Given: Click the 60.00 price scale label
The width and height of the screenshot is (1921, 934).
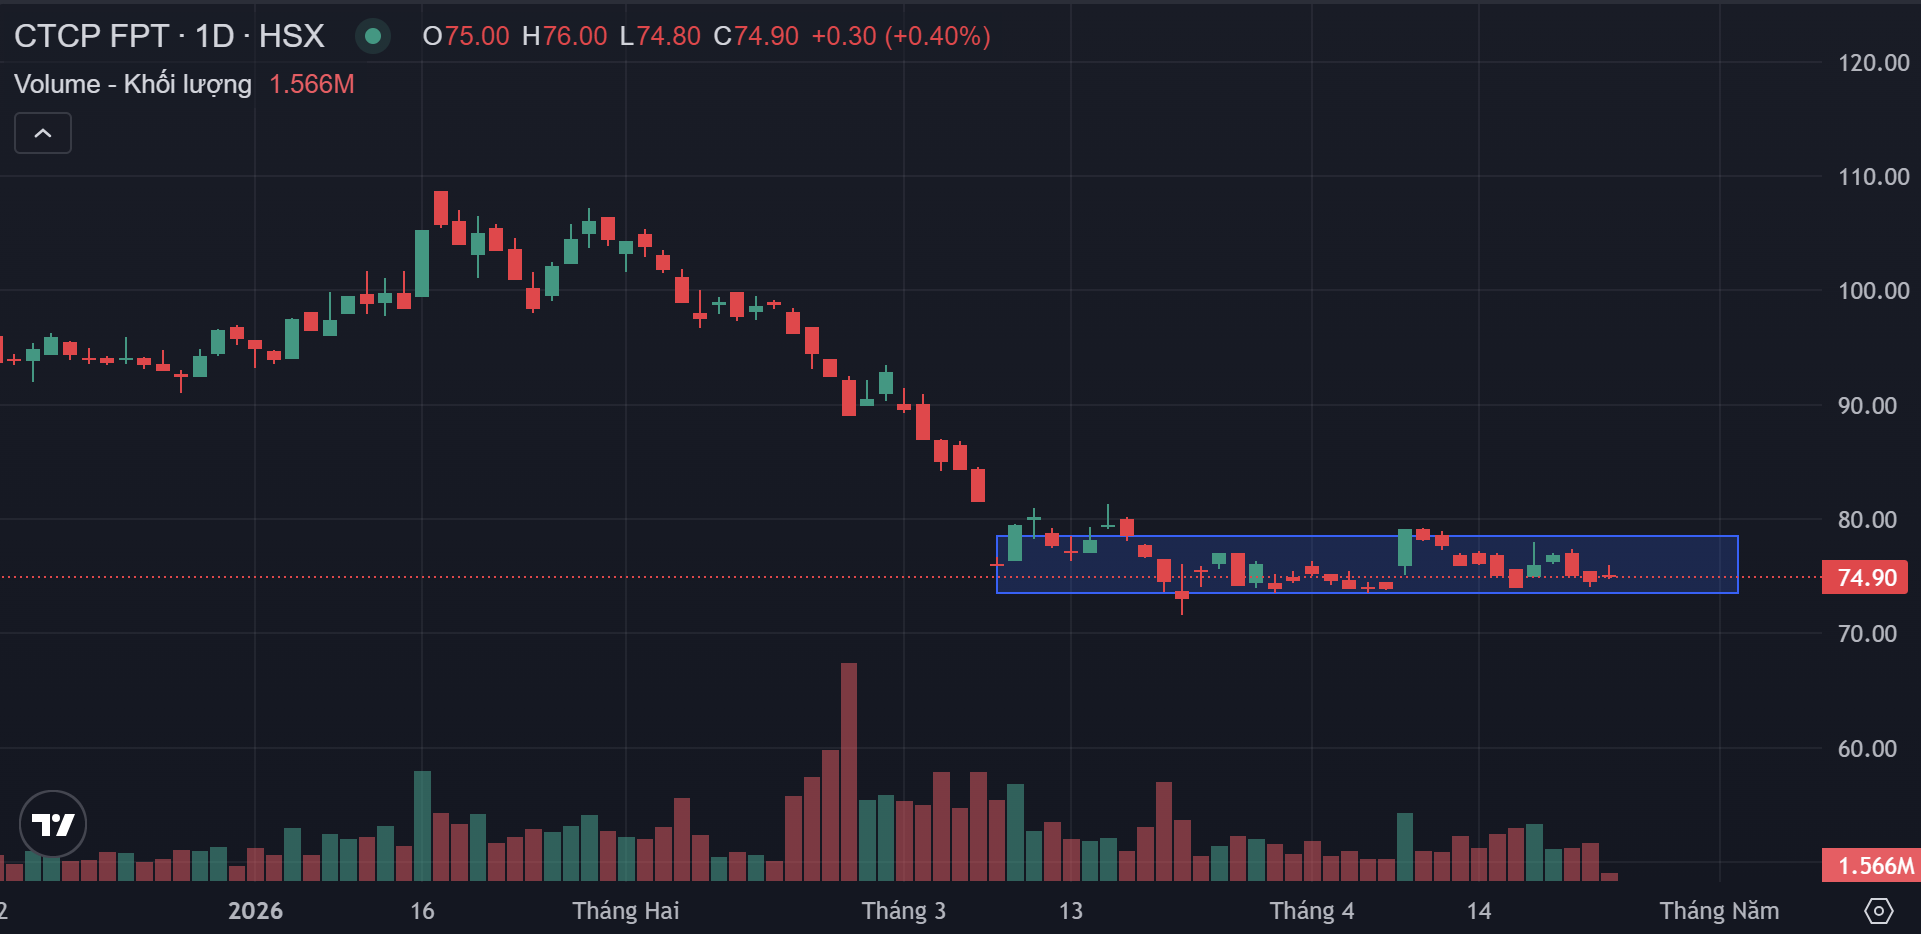Looking at the screenshot, I should pyautogui.click(x=1866, y=749).
